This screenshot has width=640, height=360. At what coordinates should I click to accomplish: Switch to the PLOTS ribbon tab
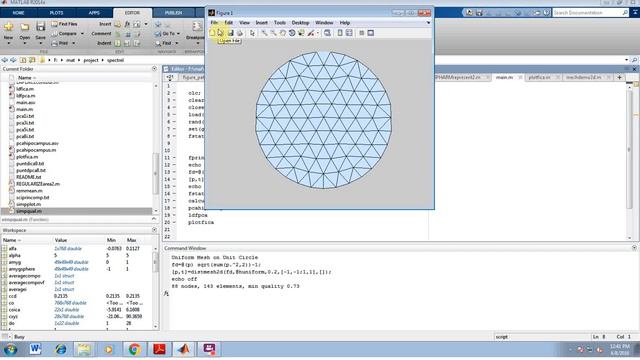[x=56, y=13]
